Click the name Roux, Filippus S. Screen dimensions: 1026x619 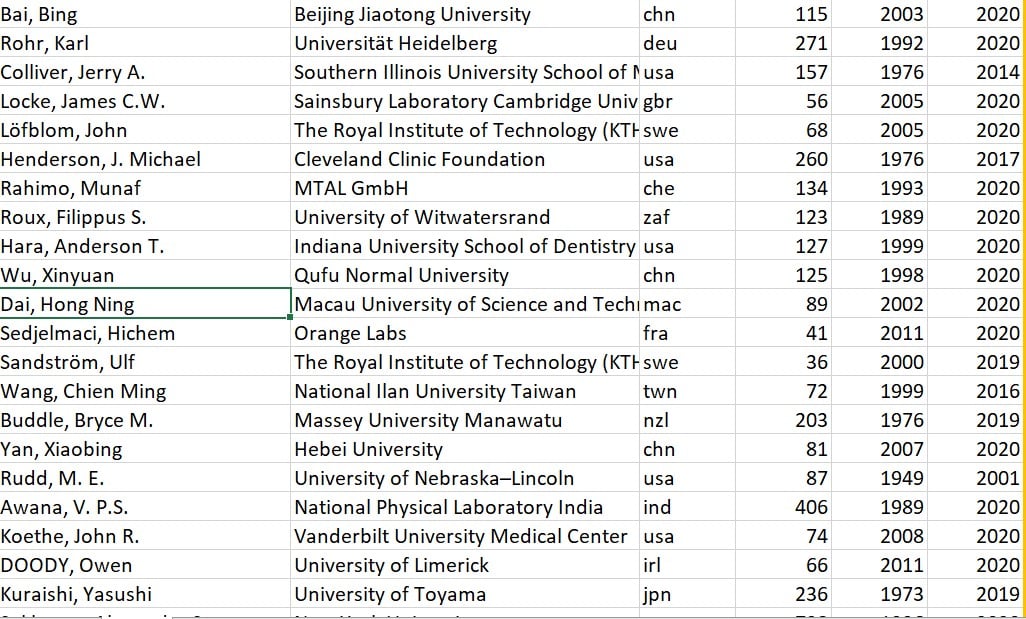(145, 217)
